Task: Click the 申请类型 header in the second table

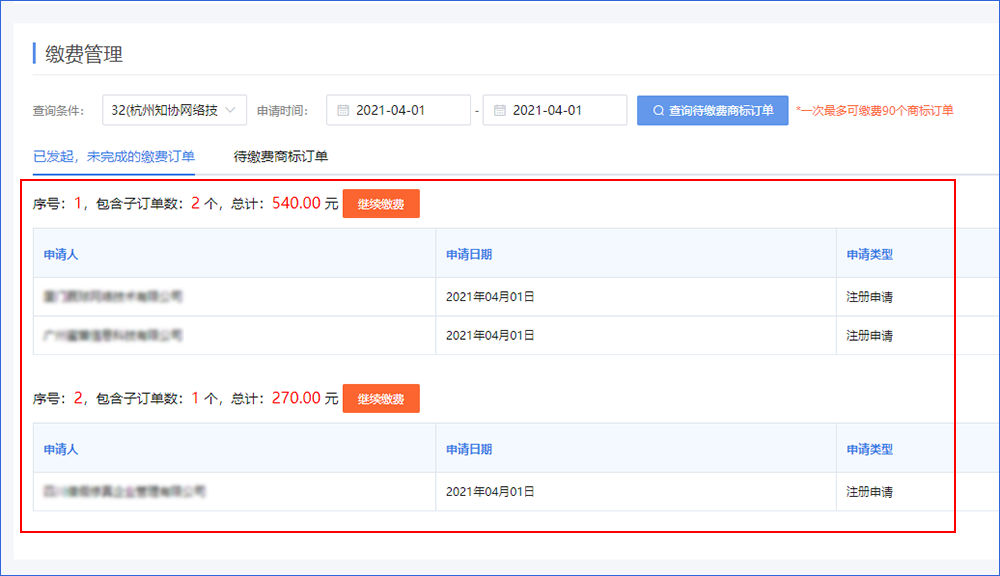Action: pos(869,449)
